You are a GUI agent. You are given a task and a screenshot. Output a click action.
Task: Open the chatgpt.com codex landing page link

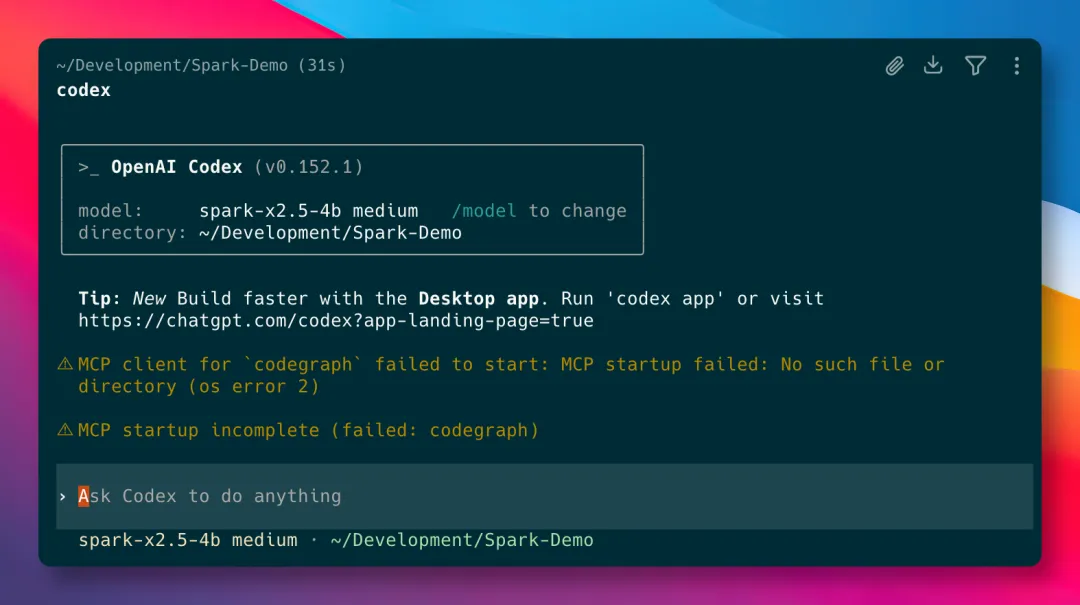click(335, 320)
